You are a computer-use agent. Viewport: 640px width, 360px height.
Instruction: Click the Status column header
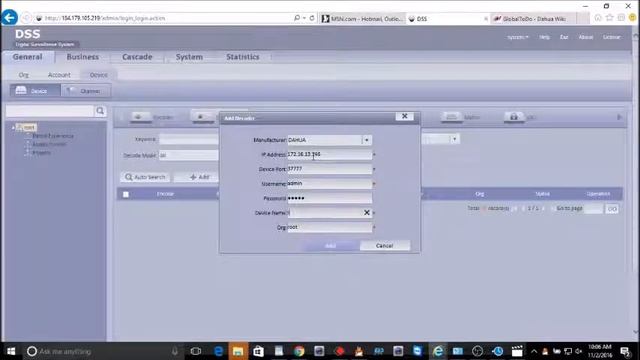tap(542, 194)
